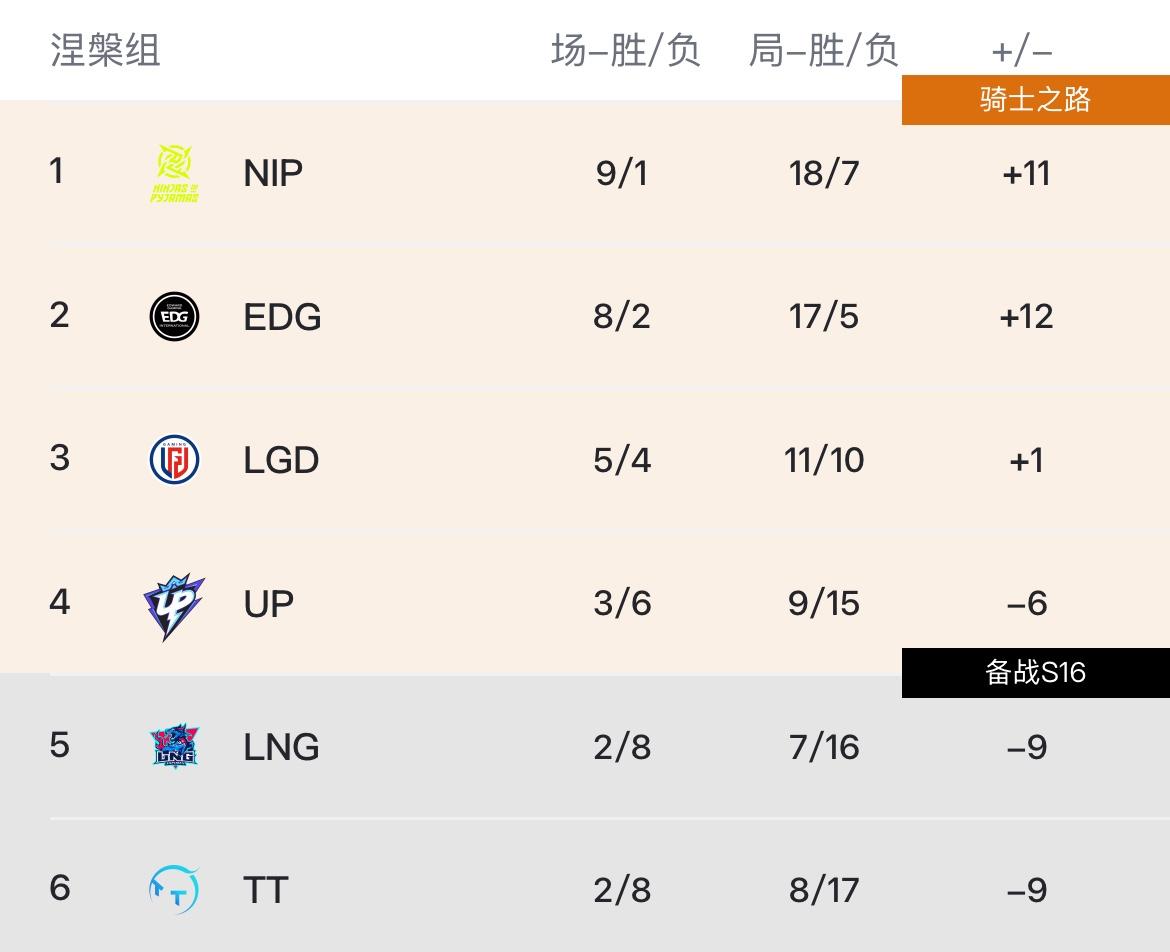Screen dimensions: 1170x952
Task: Click the 场-胜/负 column header
Action: point(625,50)
